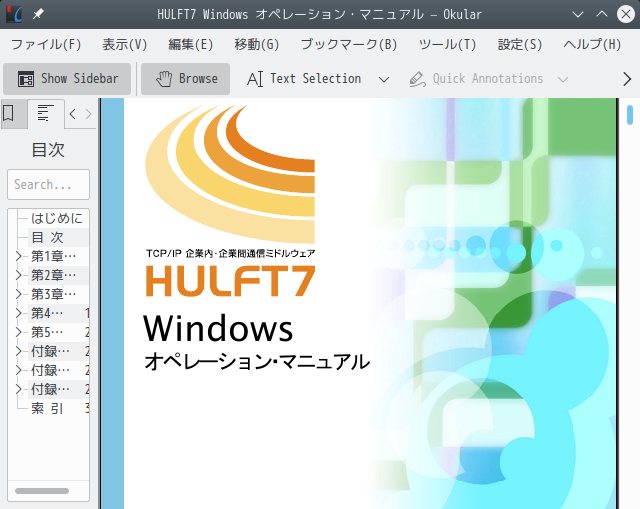The width and height of the screenshot is (640, 509).
Task: Click the document vertical scrollbar handle
Action: [630, 115]
